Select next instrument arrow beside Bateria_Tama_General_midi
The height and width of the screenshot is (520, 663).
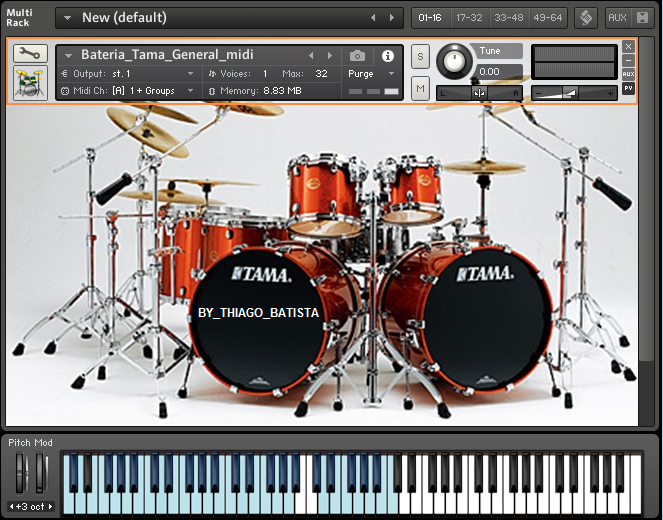point(330,55)
